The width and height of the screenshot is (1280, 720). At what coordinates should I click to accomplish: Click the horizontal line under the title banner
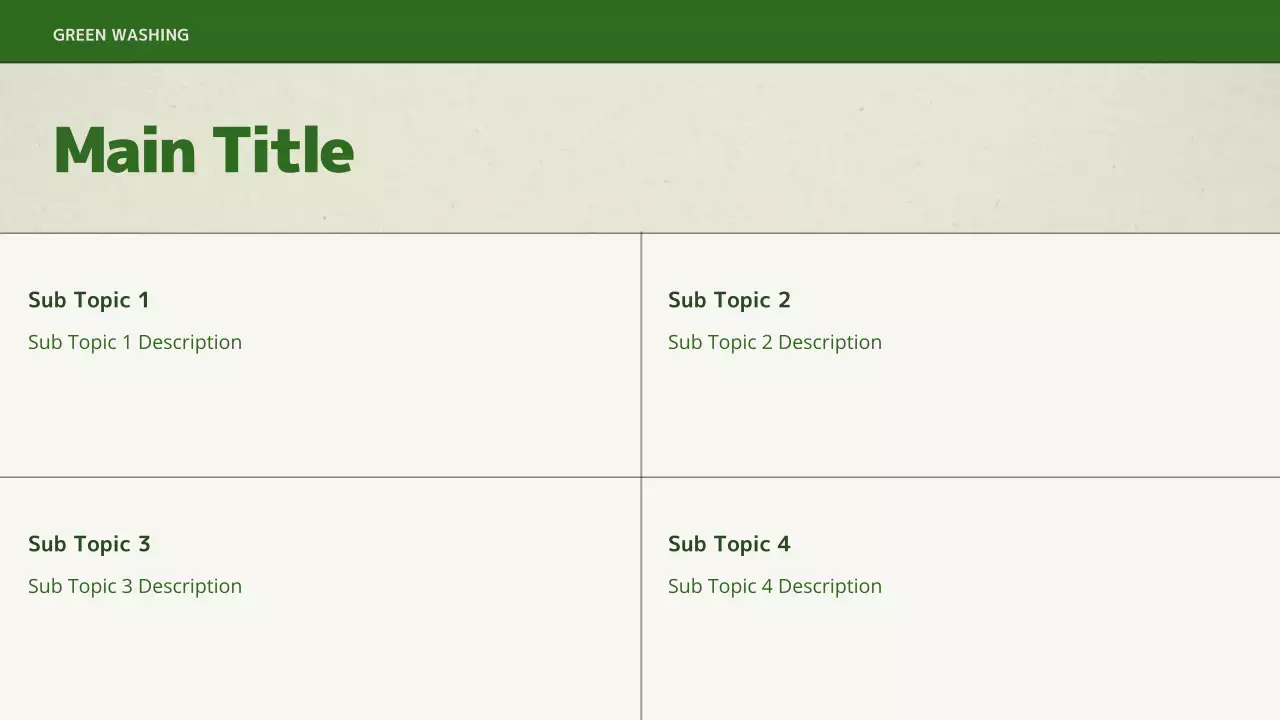coord(900,233)
